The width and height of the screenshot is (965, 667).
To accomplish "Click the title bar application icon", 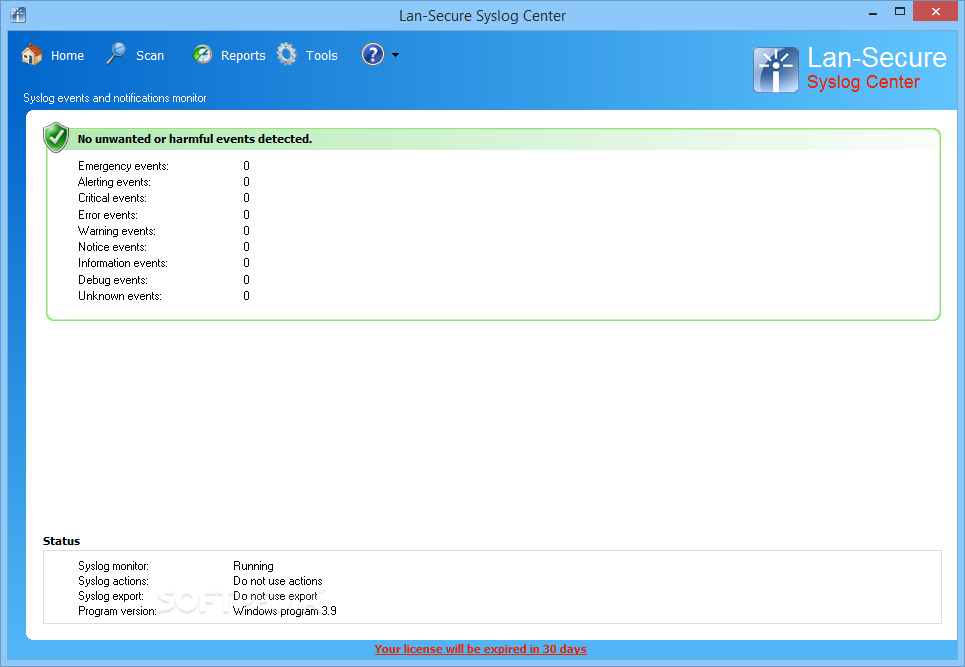I will [x=18, y=15].
